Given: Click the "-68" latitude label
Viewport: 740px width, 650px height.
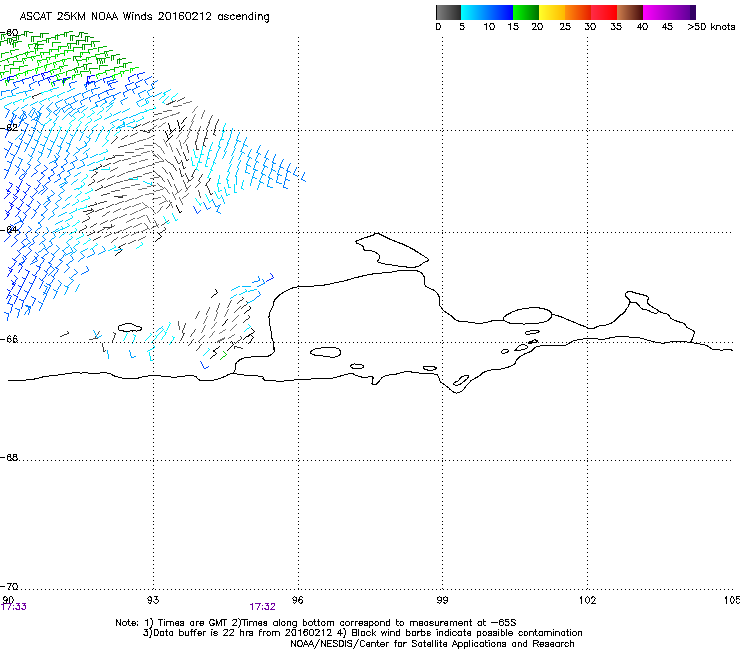Looking at the screenshot, I should (x=9, y=458).
